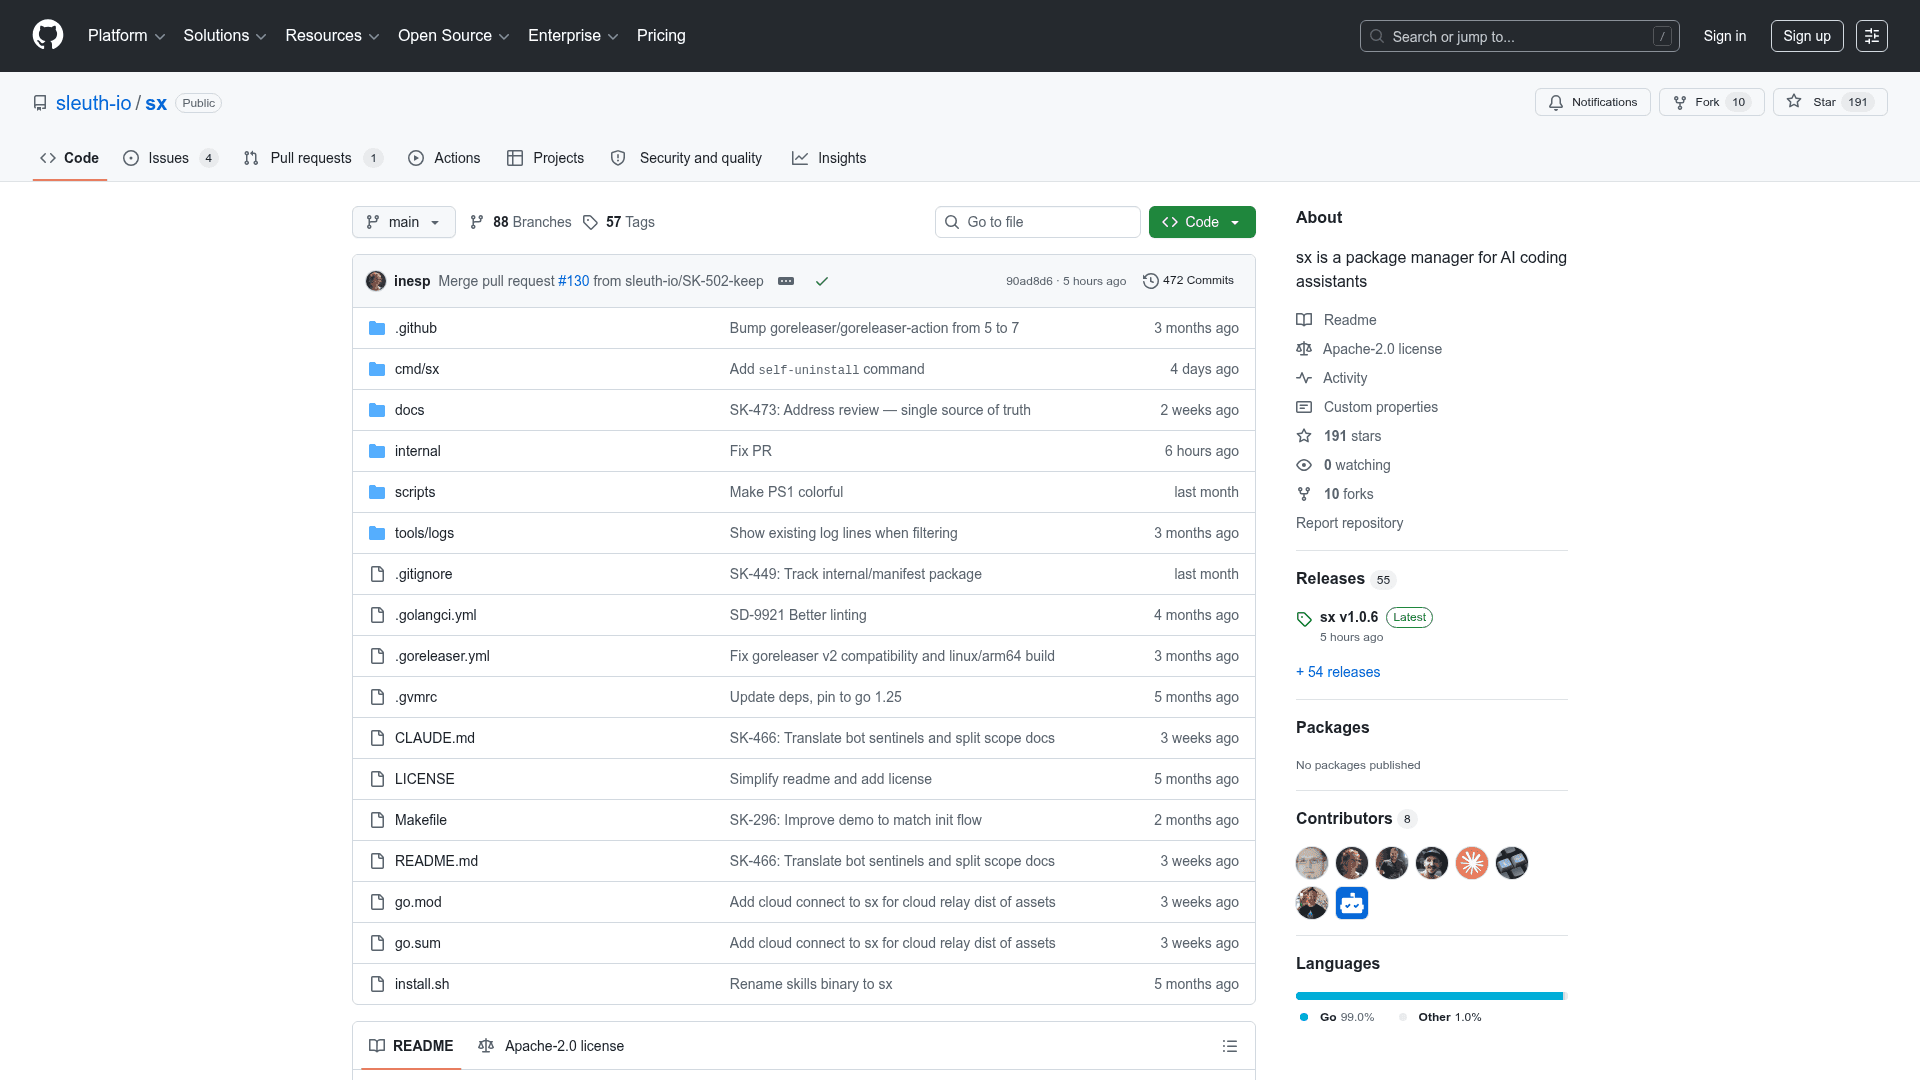Fork the sx repository
1920x1080 pixels.
coord(1711,102)
